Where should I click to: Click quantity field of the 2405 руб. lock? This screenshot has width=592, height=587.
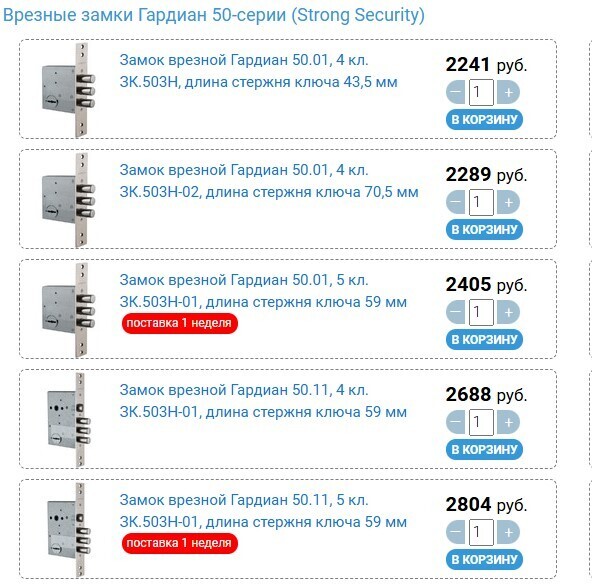481,312
